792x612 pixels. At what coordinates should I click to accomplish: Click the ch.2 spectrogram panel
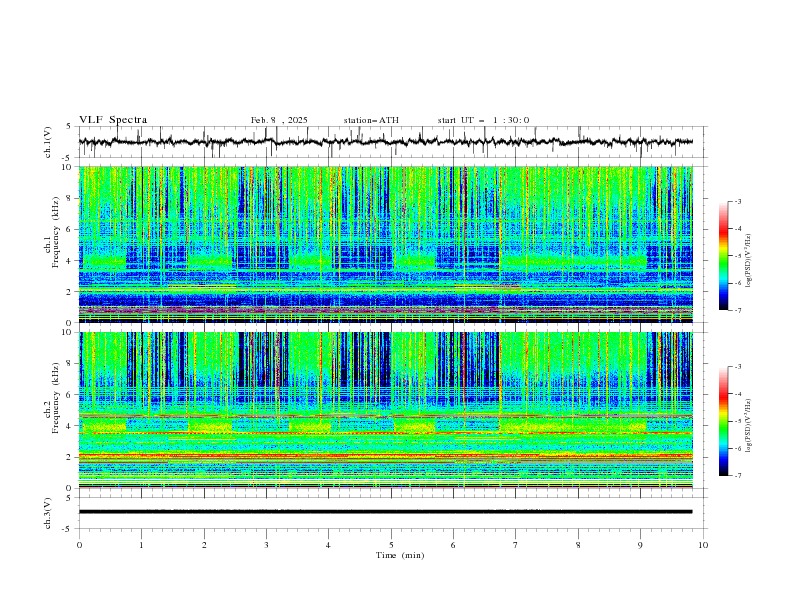[386, 410]
